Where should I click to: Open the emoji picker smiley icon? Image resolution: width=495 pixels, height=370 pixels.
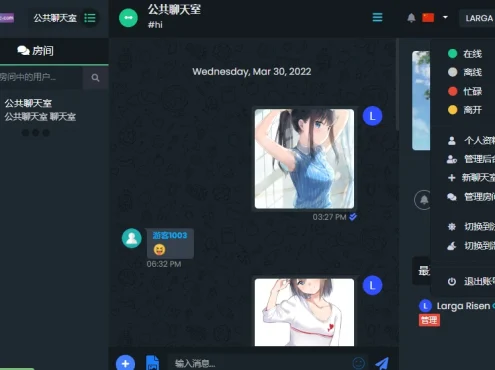pos(358,363)
